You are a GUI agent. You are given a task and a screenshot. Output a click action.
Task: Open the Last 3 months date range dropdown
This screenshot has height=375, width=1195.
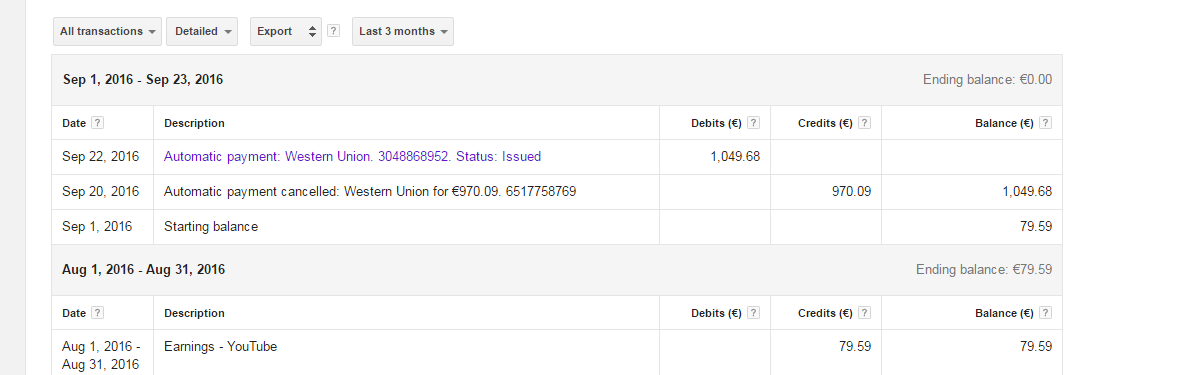tap(402, 31)
